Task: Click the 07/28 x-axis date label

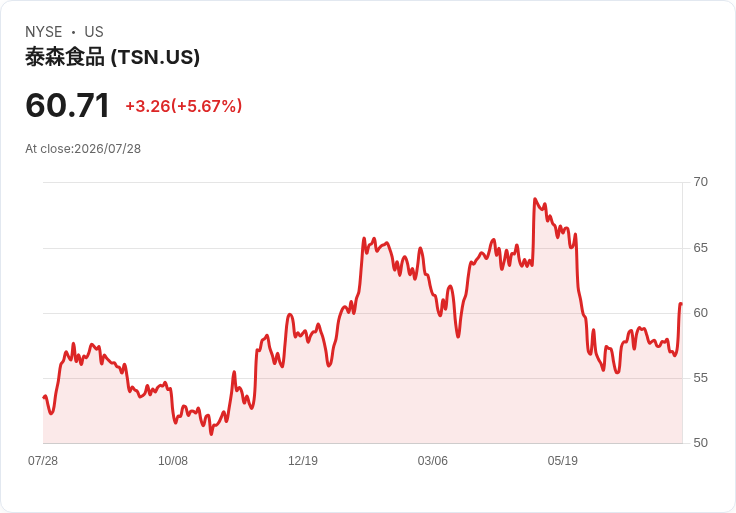Action: click(x=43, y=461)
